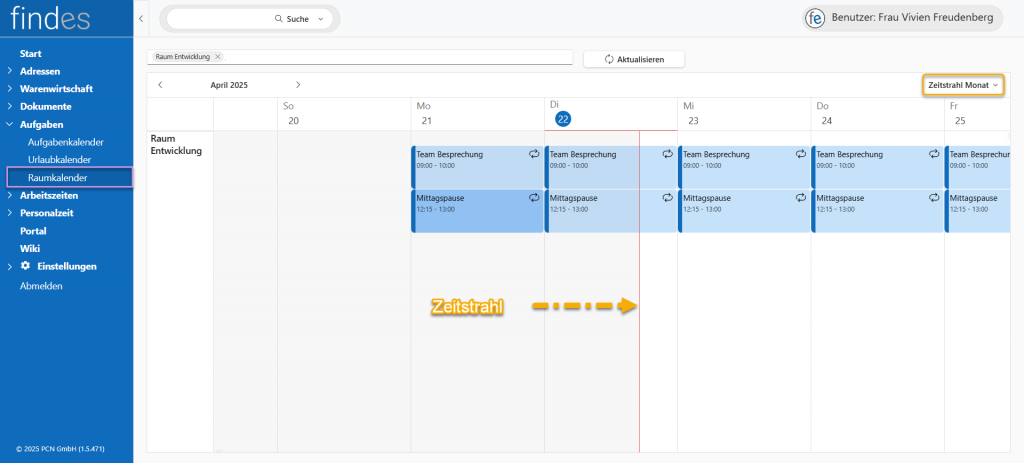Image resolution: width=1024 pixels, height=463 pixels.
Task: Remove the Raum Entwicklung filter tag
Action: click(218, 57)
